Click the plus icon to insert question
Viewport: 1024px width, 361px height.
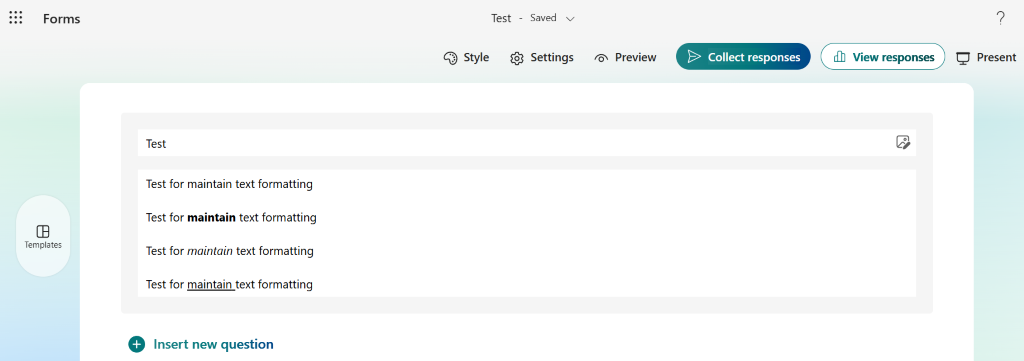coord(136,344)
